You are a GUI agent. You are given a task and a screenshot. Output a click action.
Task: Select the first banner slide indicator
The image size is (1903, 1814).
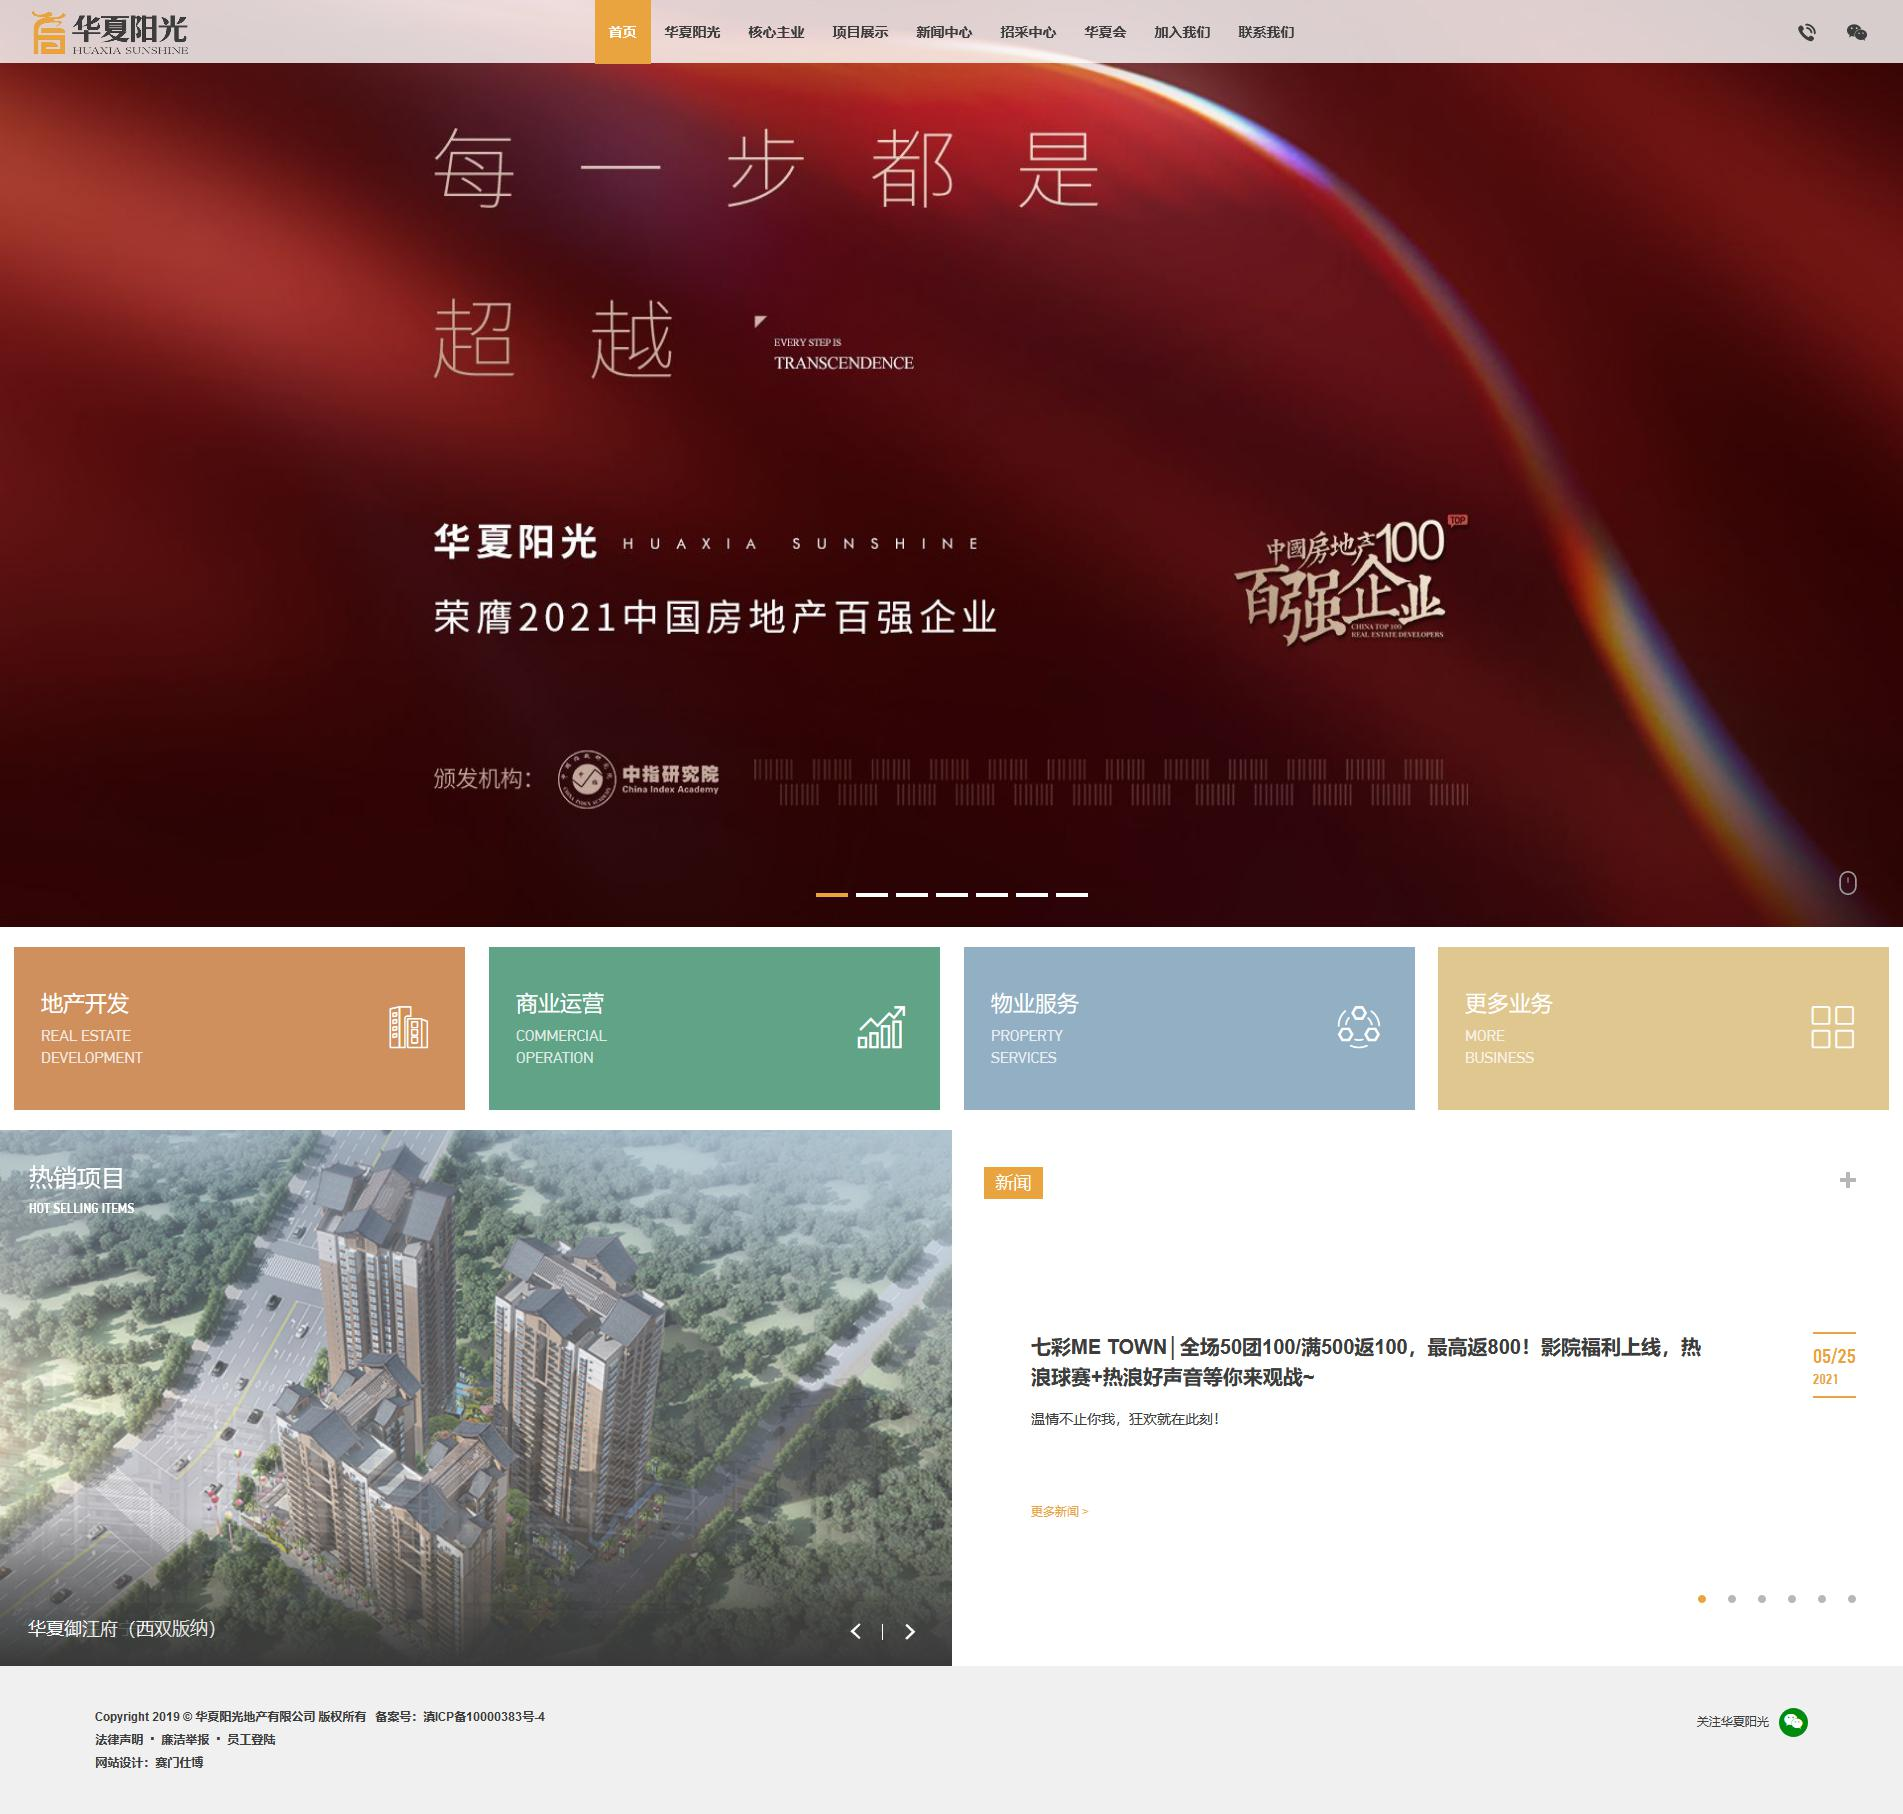tap(832, 894)
